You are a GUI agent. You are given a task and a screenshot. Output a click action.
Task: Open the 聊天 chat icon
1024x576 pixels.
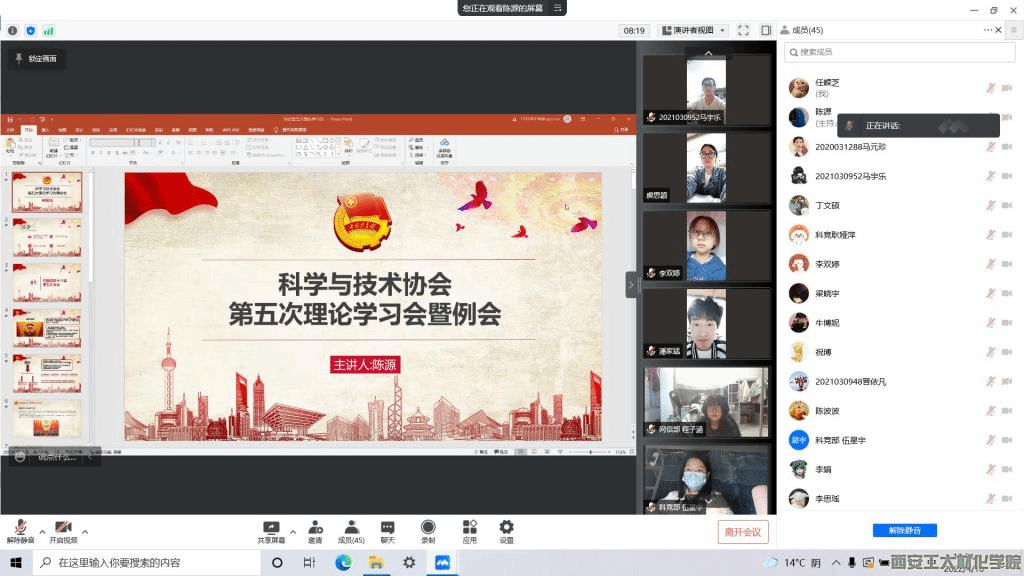[387, 531]
